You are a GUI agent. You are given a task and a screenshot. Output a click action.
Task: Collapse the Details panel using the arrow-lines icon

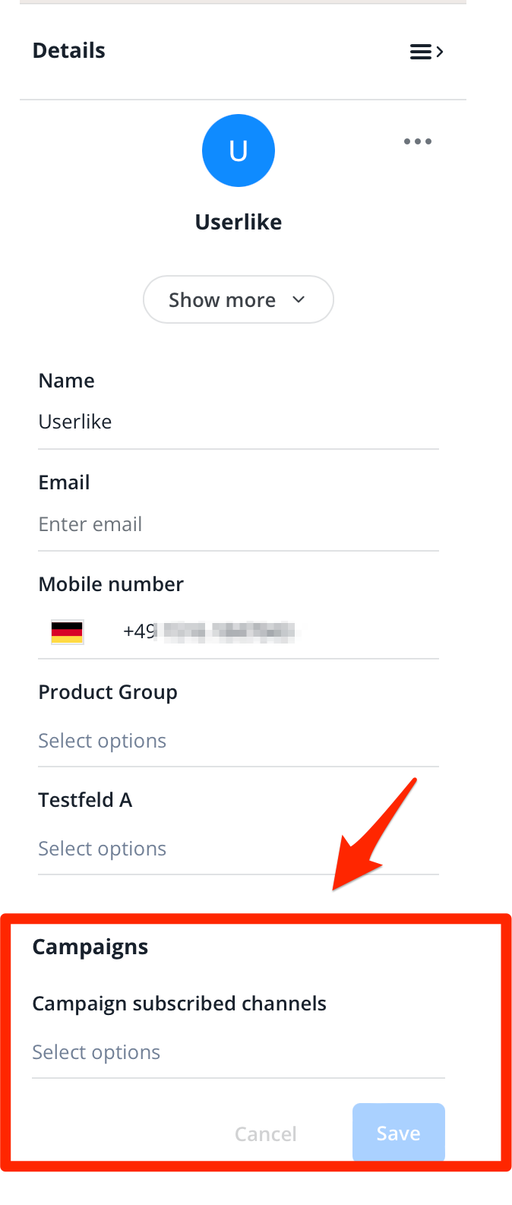point(427,52)
